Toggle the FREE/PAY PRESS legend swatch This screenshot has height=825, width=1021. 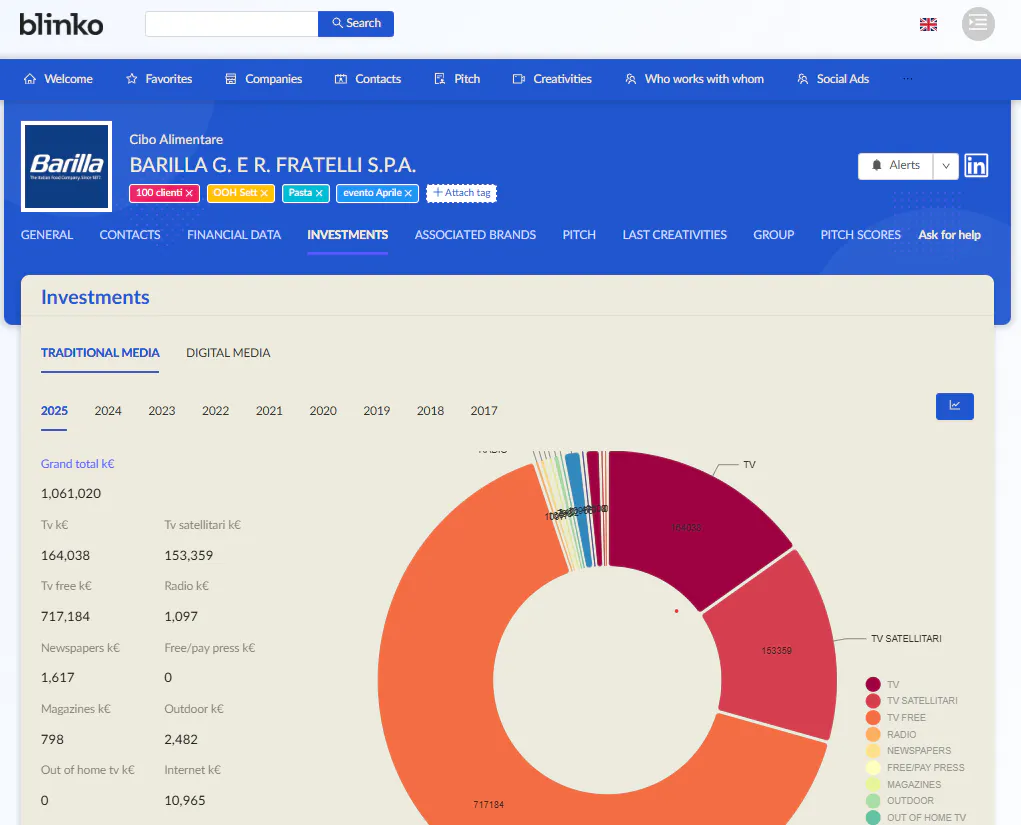click(x=873, y=768)
